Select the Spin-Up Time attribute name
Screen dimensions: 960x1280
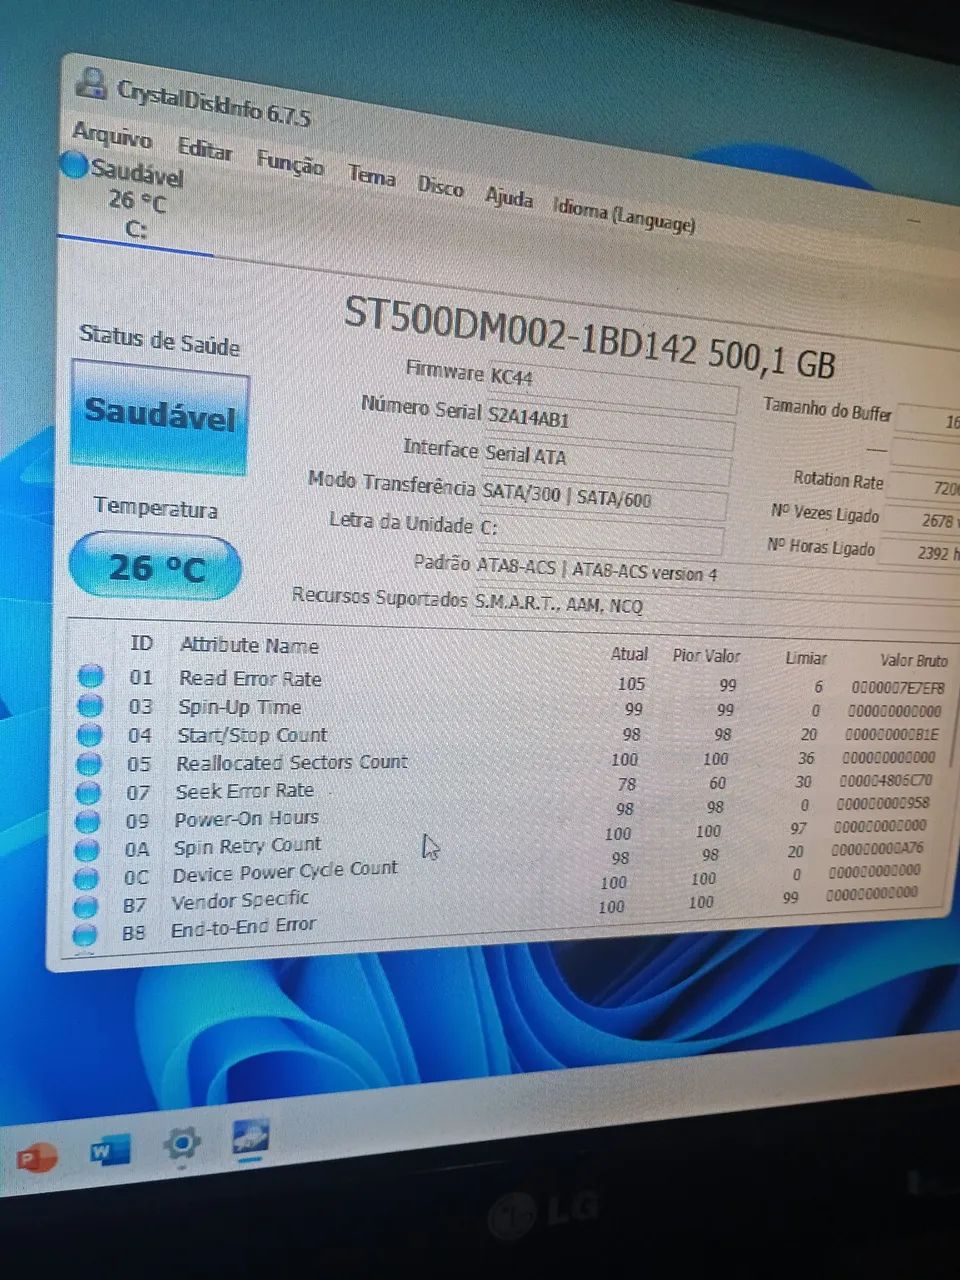tap(240, 707)
